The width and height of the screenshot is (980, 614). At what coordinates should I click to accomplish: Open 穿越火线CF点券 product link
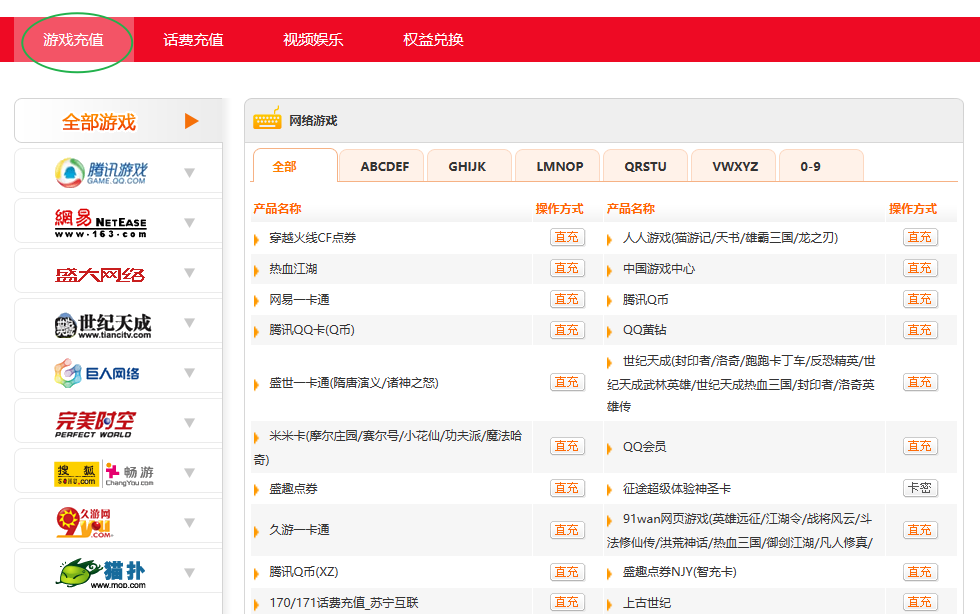(312, 238)
